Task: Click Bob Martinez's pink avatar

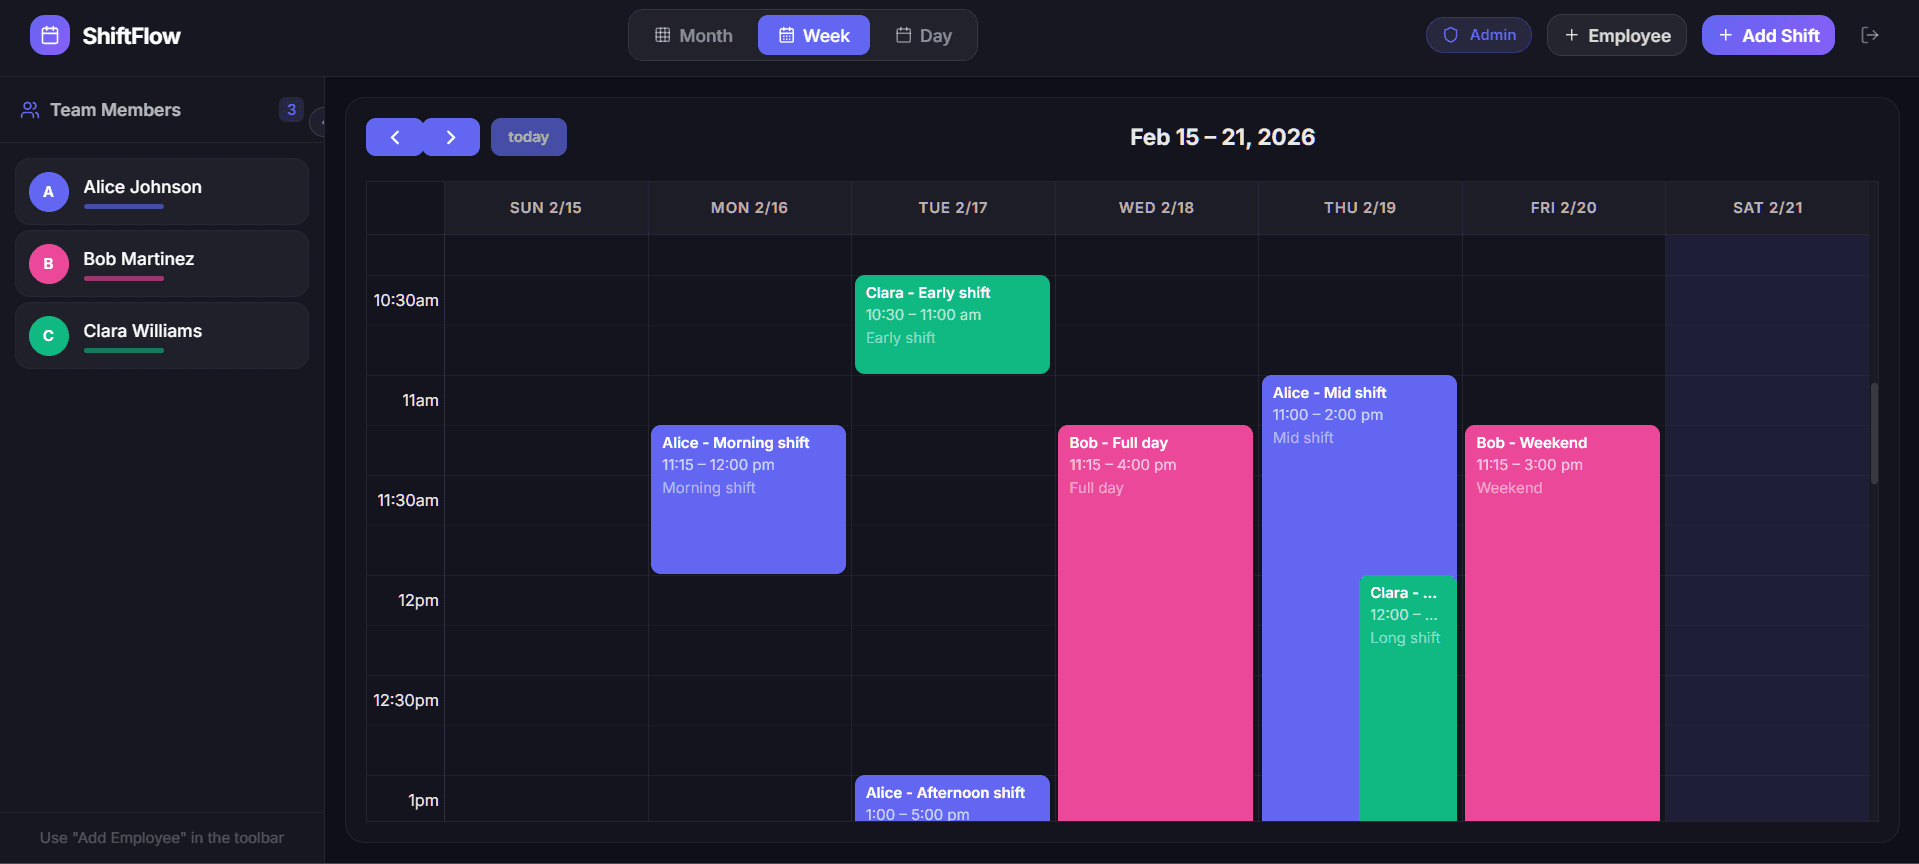Action: (49, 264)
